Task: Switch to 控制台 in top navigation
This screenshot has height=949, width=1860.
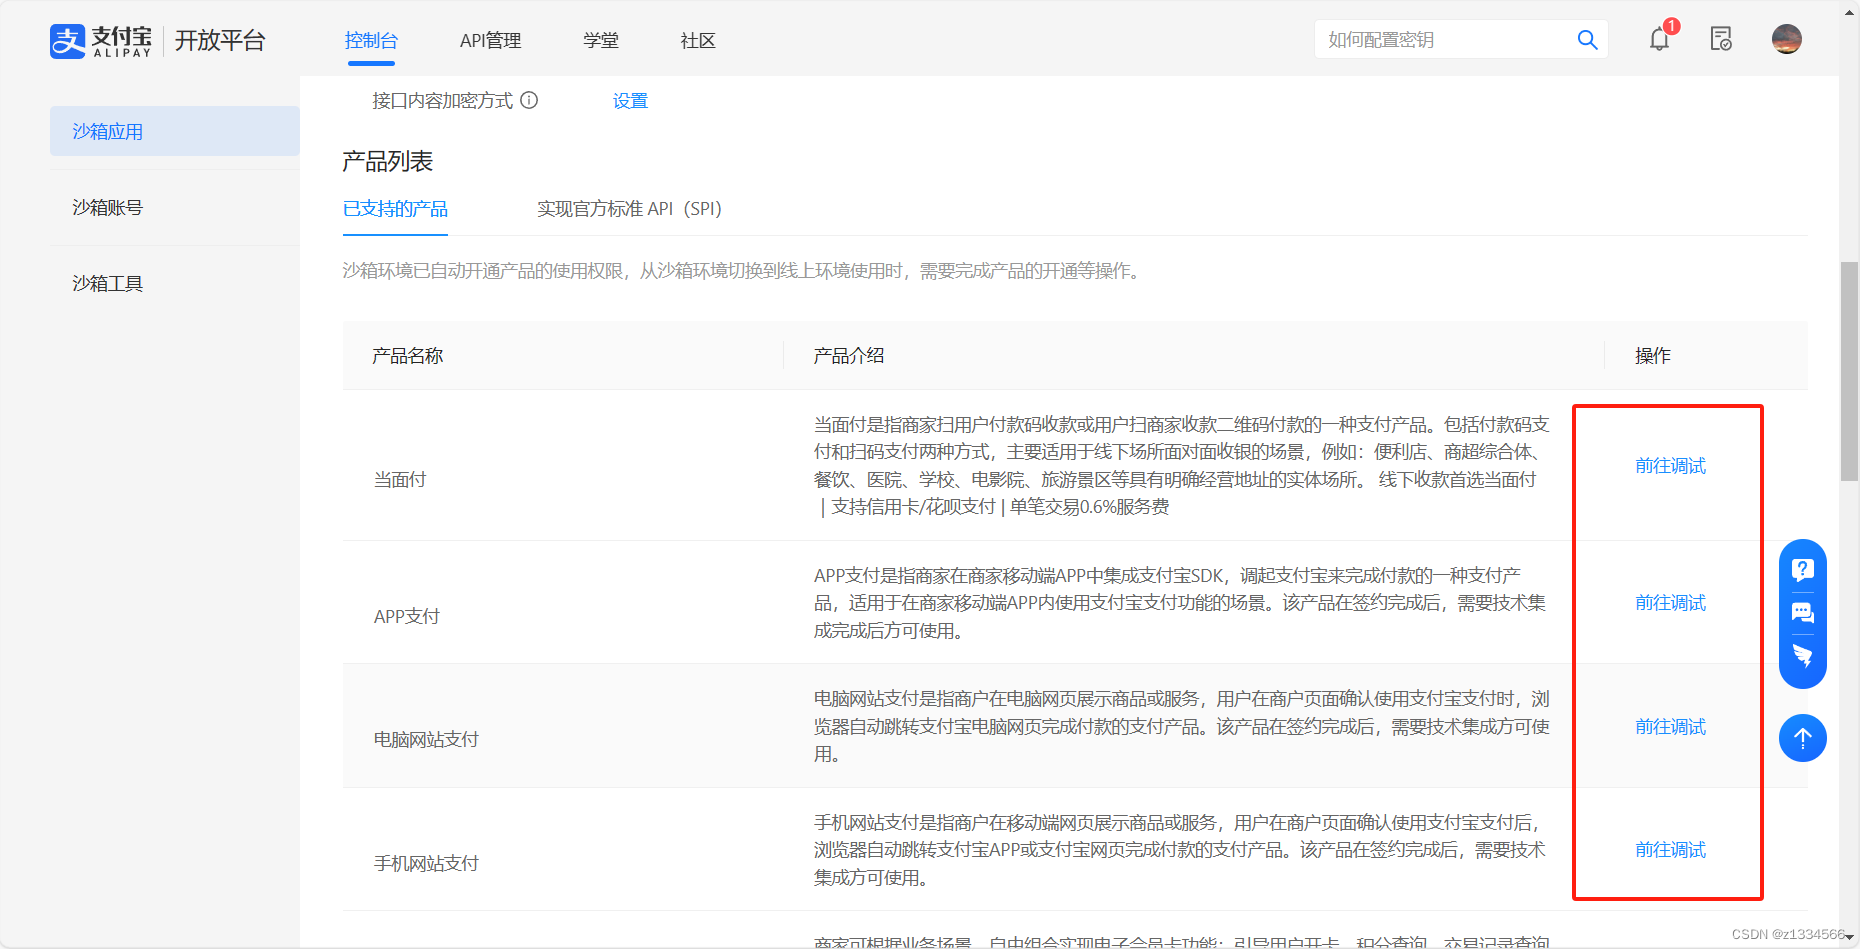Action: [x=371, y=41]
